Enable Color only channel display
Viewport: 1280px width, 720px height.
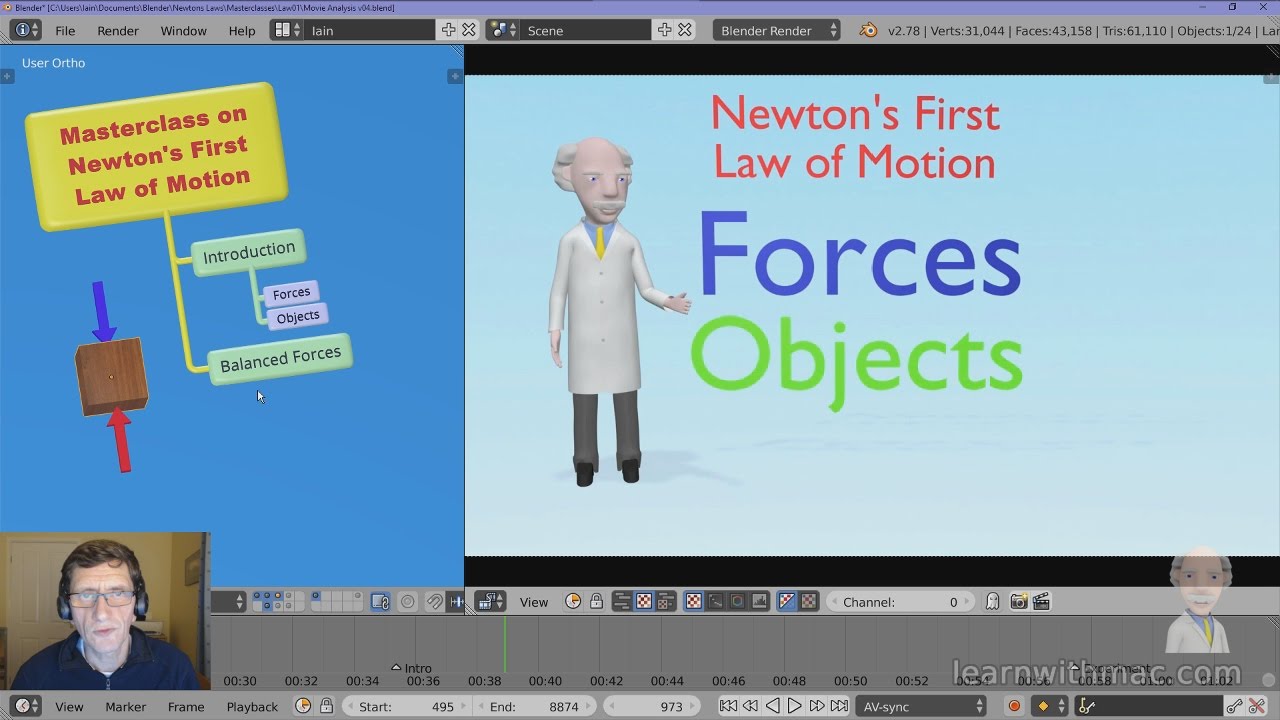(x=809, y=602)
